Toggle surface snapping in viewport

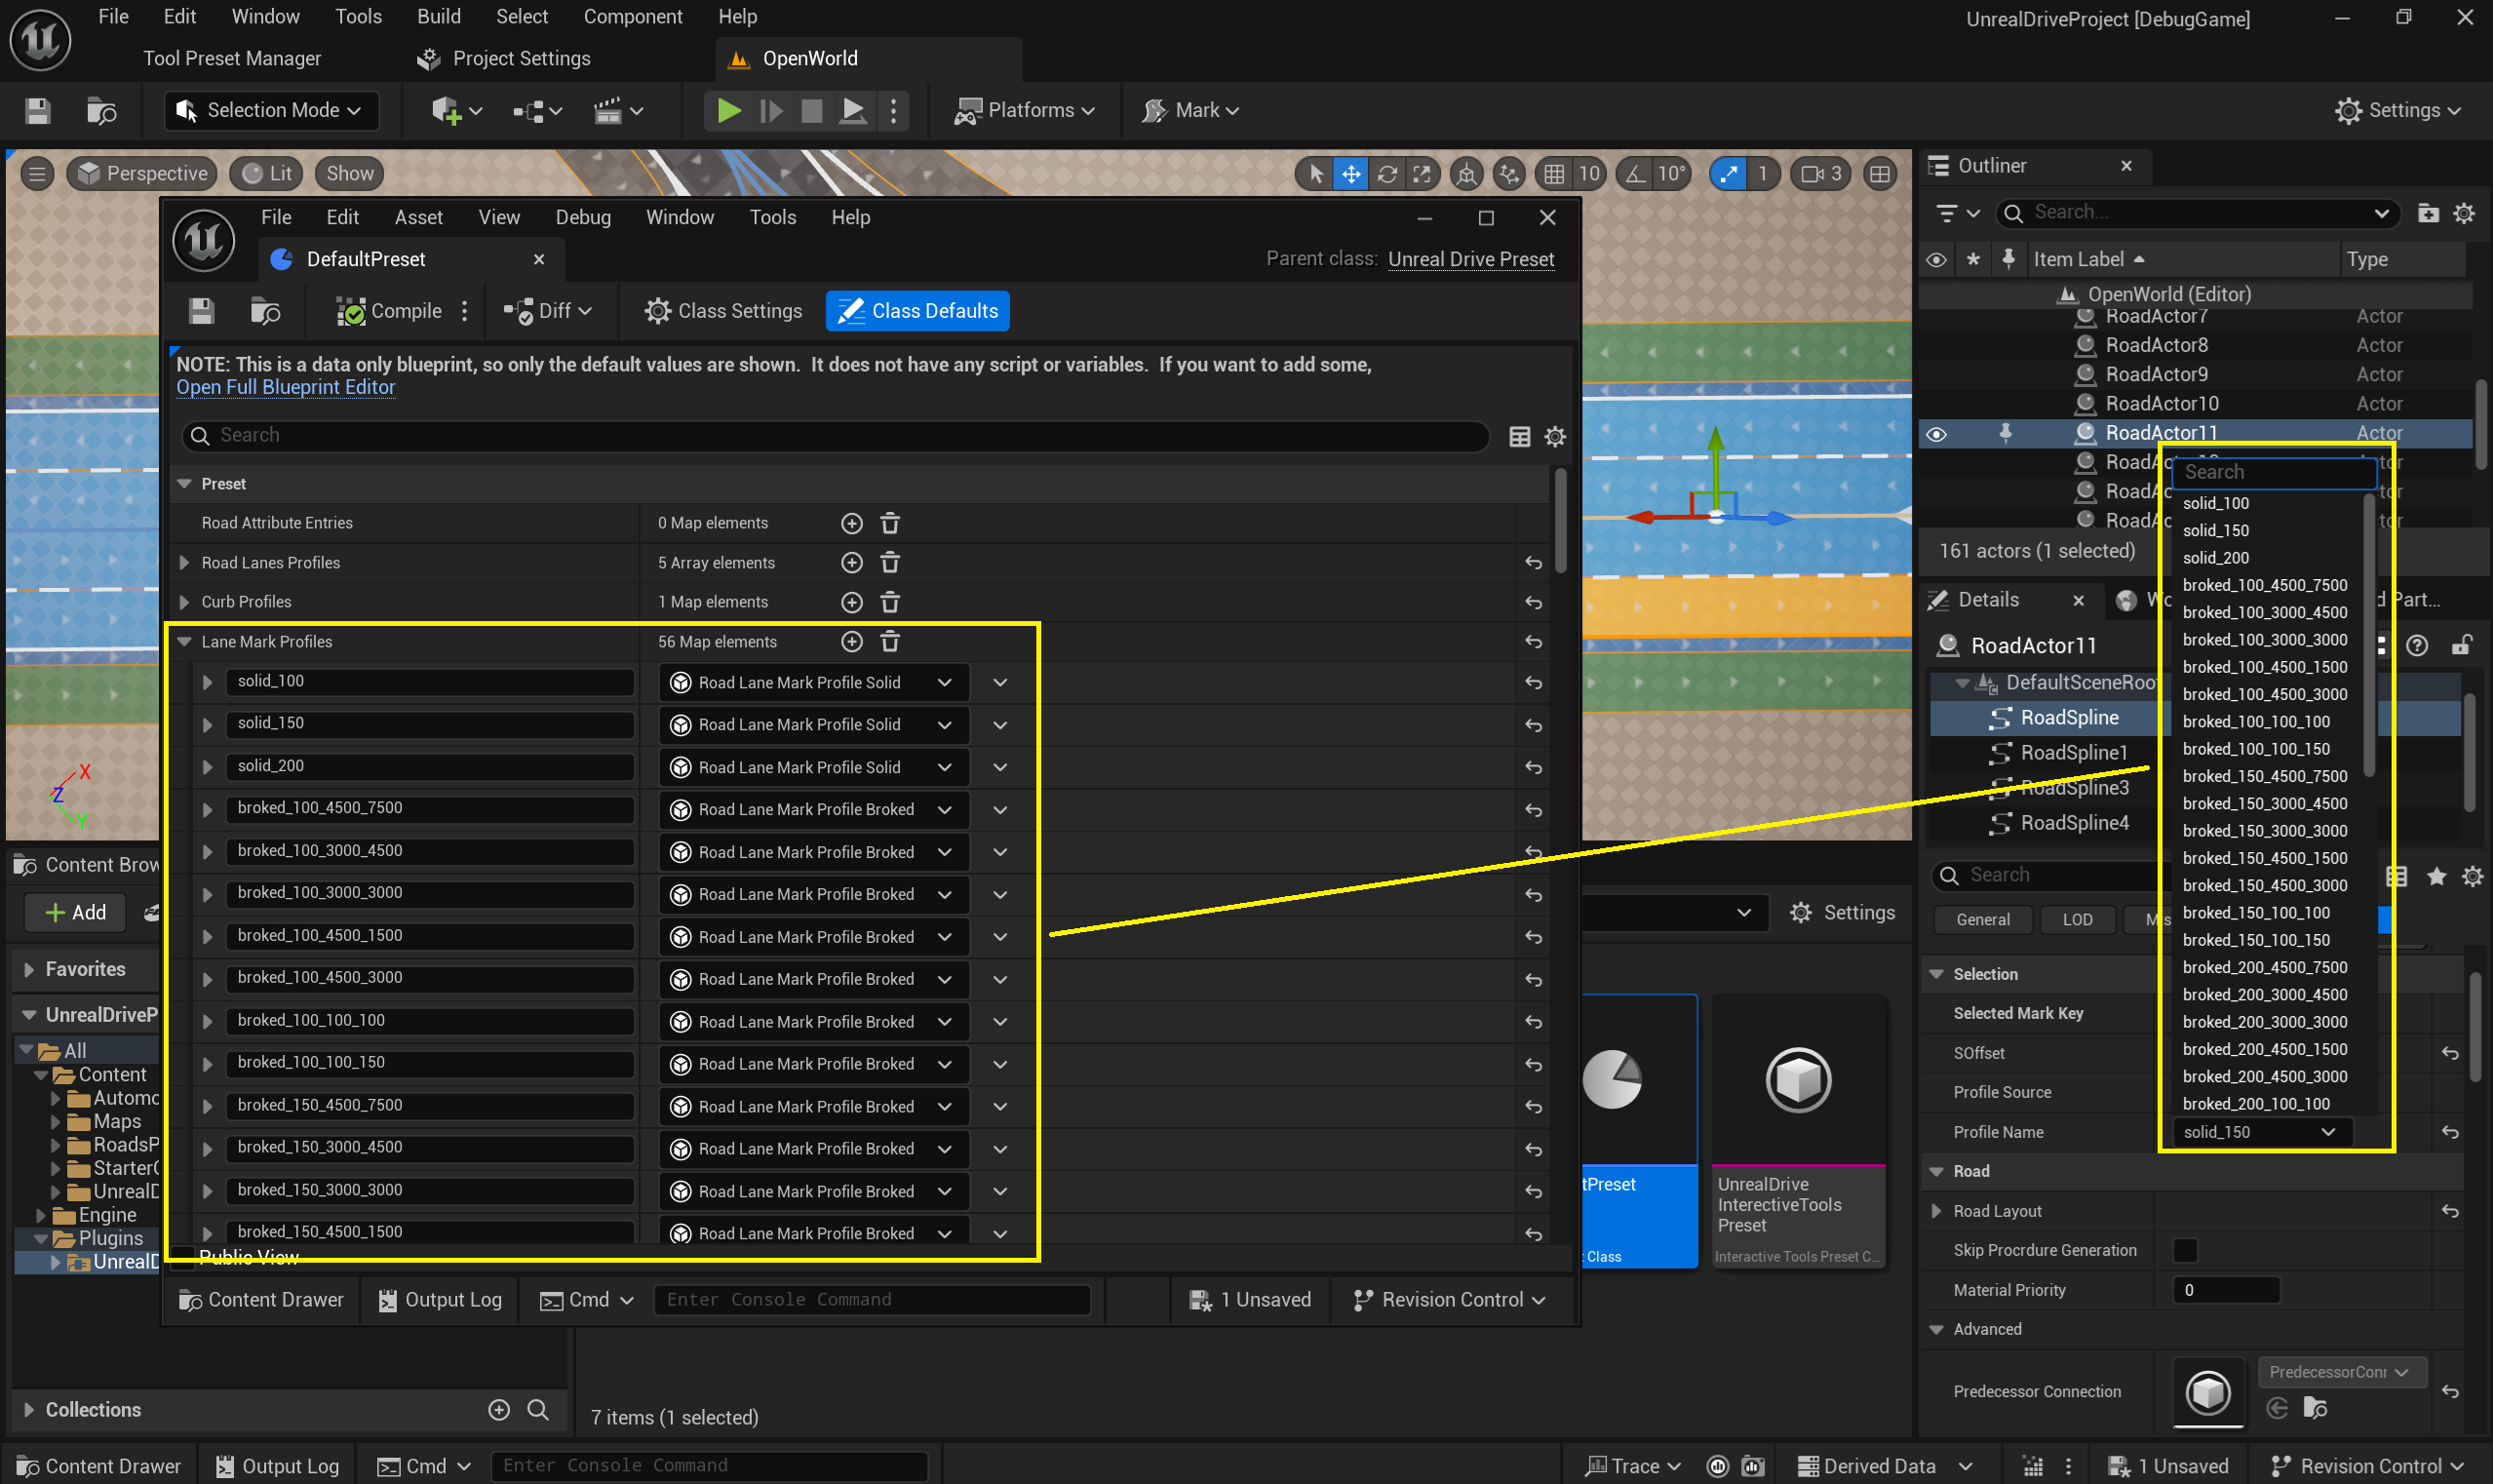coord(1508,174)
